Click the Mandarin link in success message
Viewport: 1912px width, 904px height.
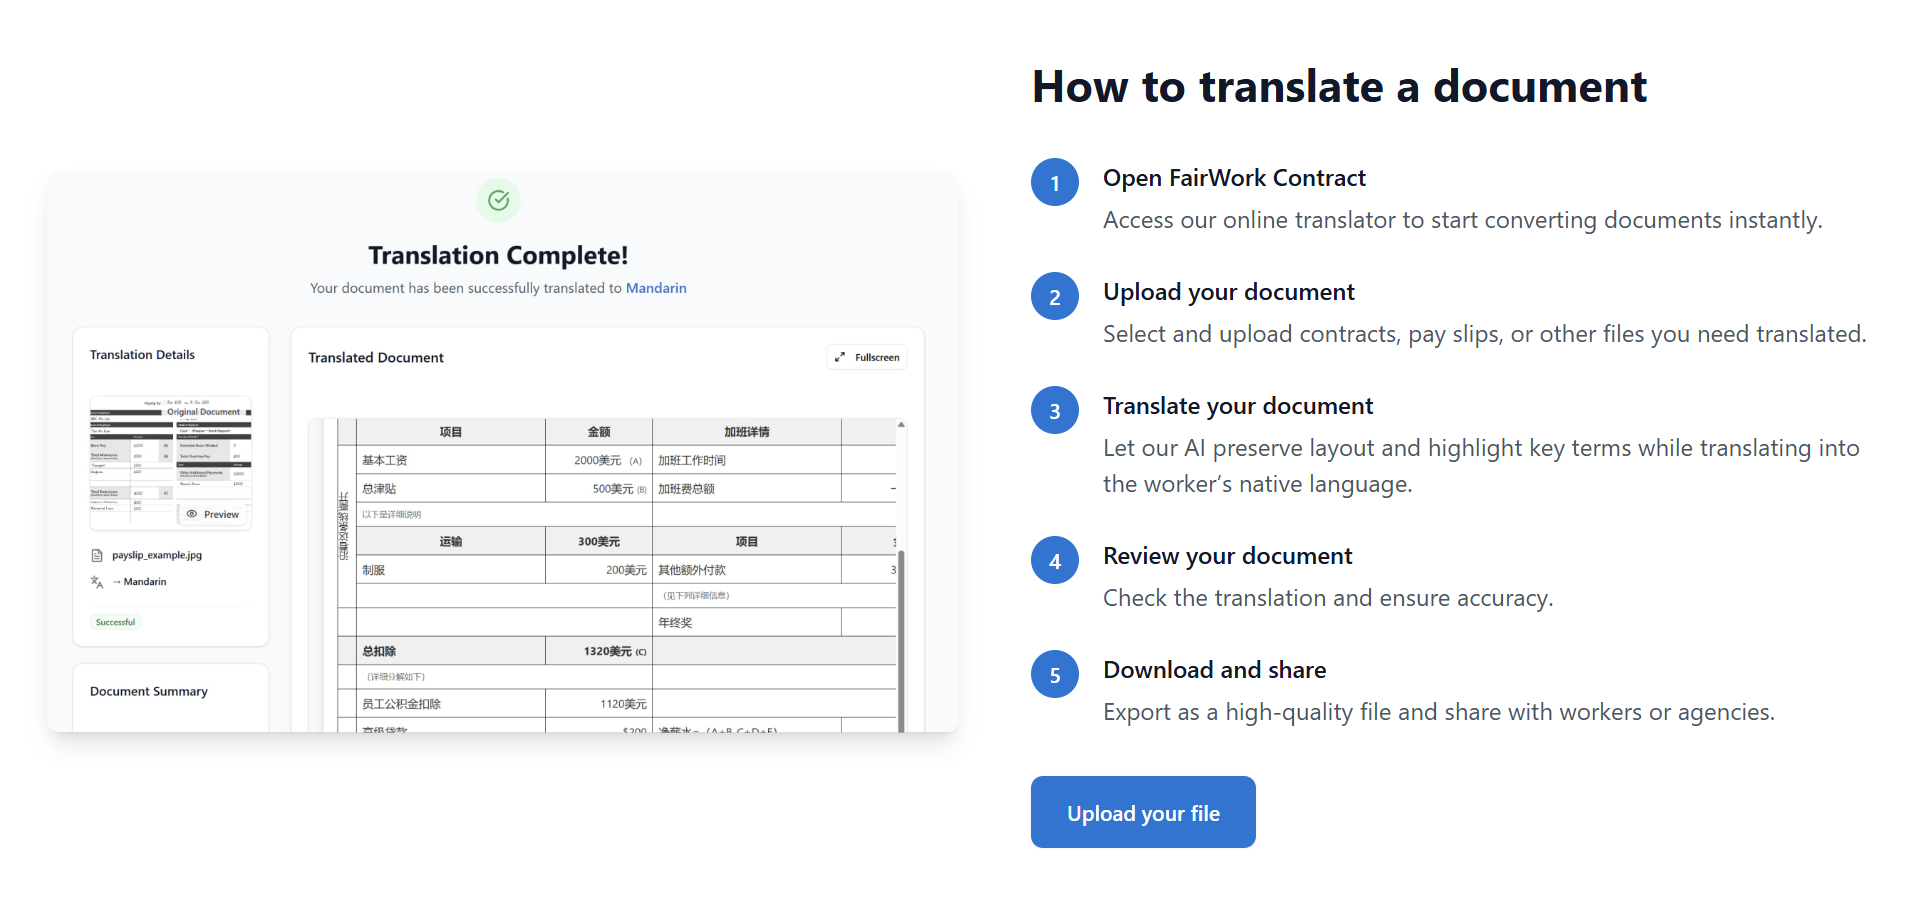coord(655,288)
